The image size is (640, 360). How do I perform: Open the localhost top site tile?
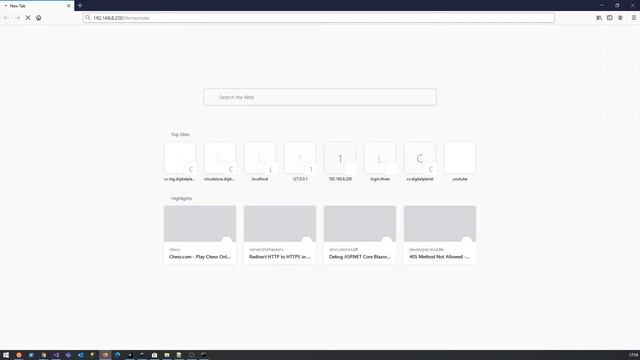(260, 162)
